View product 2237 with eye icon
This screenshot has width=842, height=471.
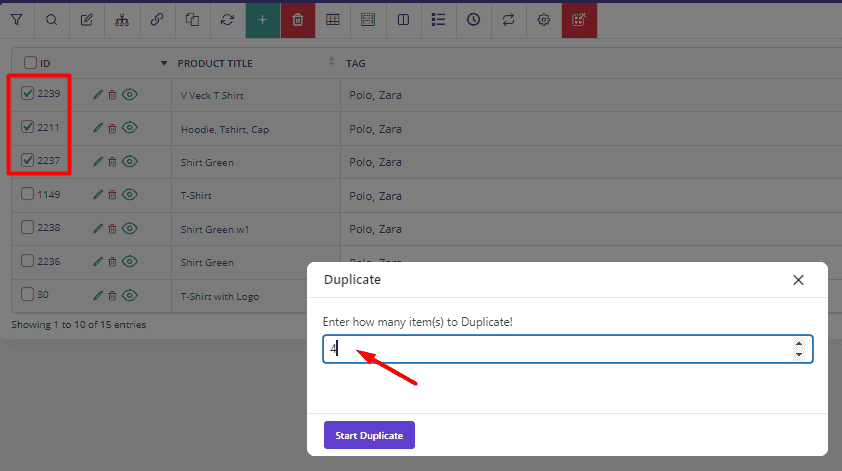coord(129,161)
